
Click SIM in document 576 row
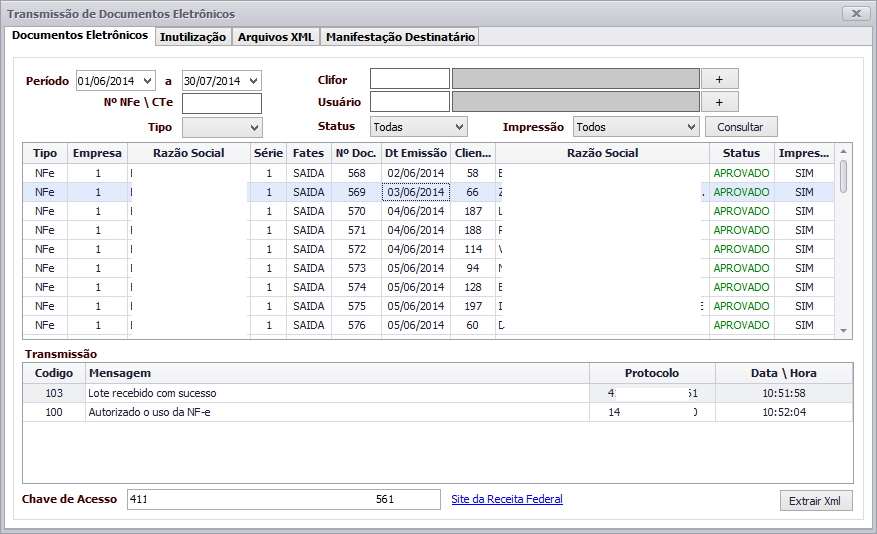[804, 325]
